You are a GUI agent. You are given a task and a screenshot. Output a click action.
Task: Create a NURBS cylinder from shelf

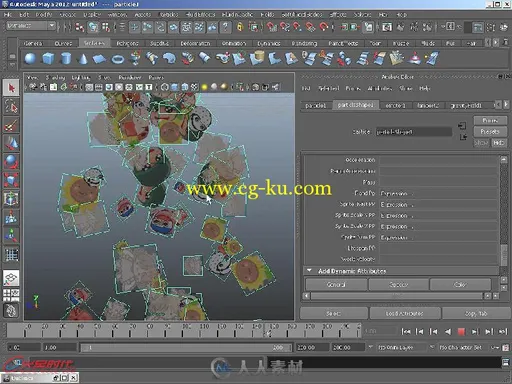click(66, 59)
